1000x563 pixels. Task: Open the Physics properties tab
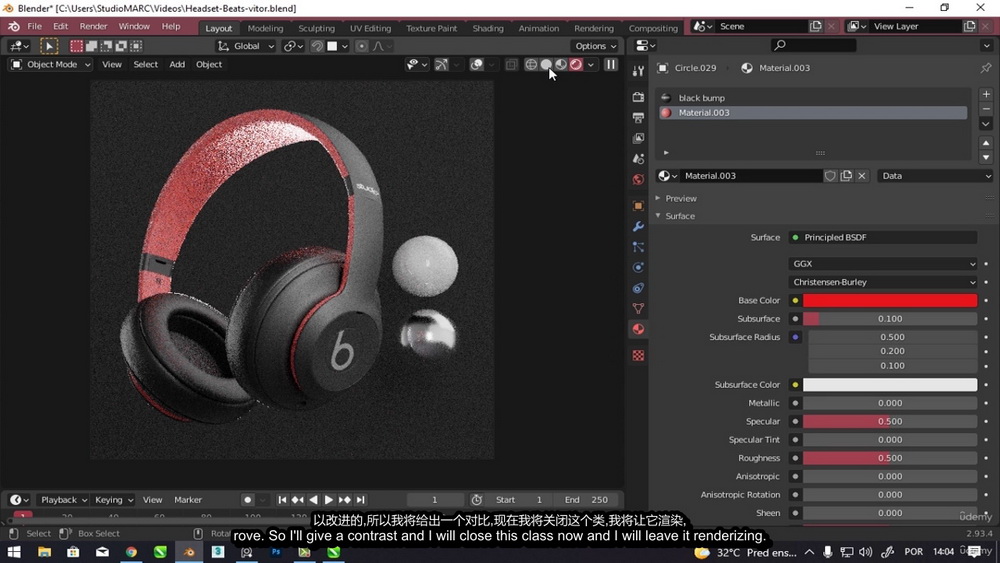coord(638,267)
